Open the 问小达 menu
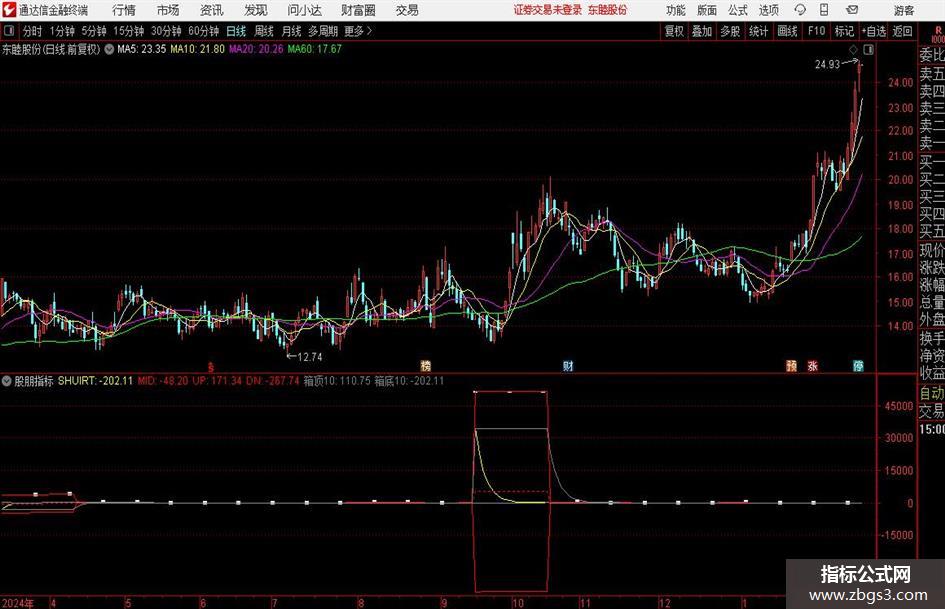Viewport: 945px width, 609px height. coord(304,10)
